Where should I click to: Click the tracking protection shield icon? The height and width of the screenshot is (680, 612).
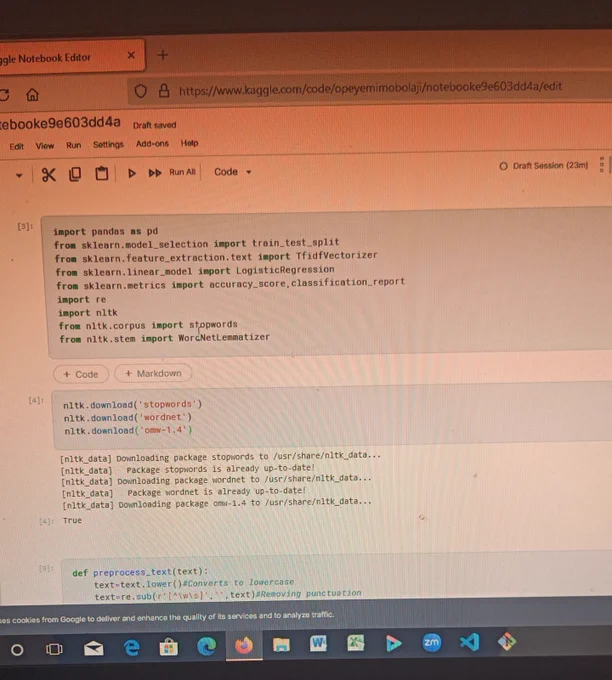[x=141, y=92]
